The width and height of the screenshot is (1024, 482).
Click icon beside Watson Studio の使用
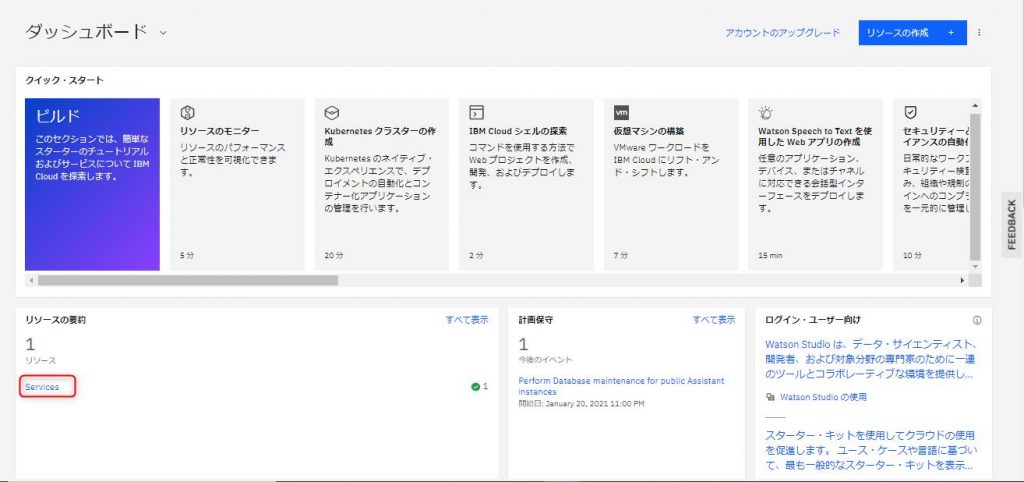coord(770,397)
